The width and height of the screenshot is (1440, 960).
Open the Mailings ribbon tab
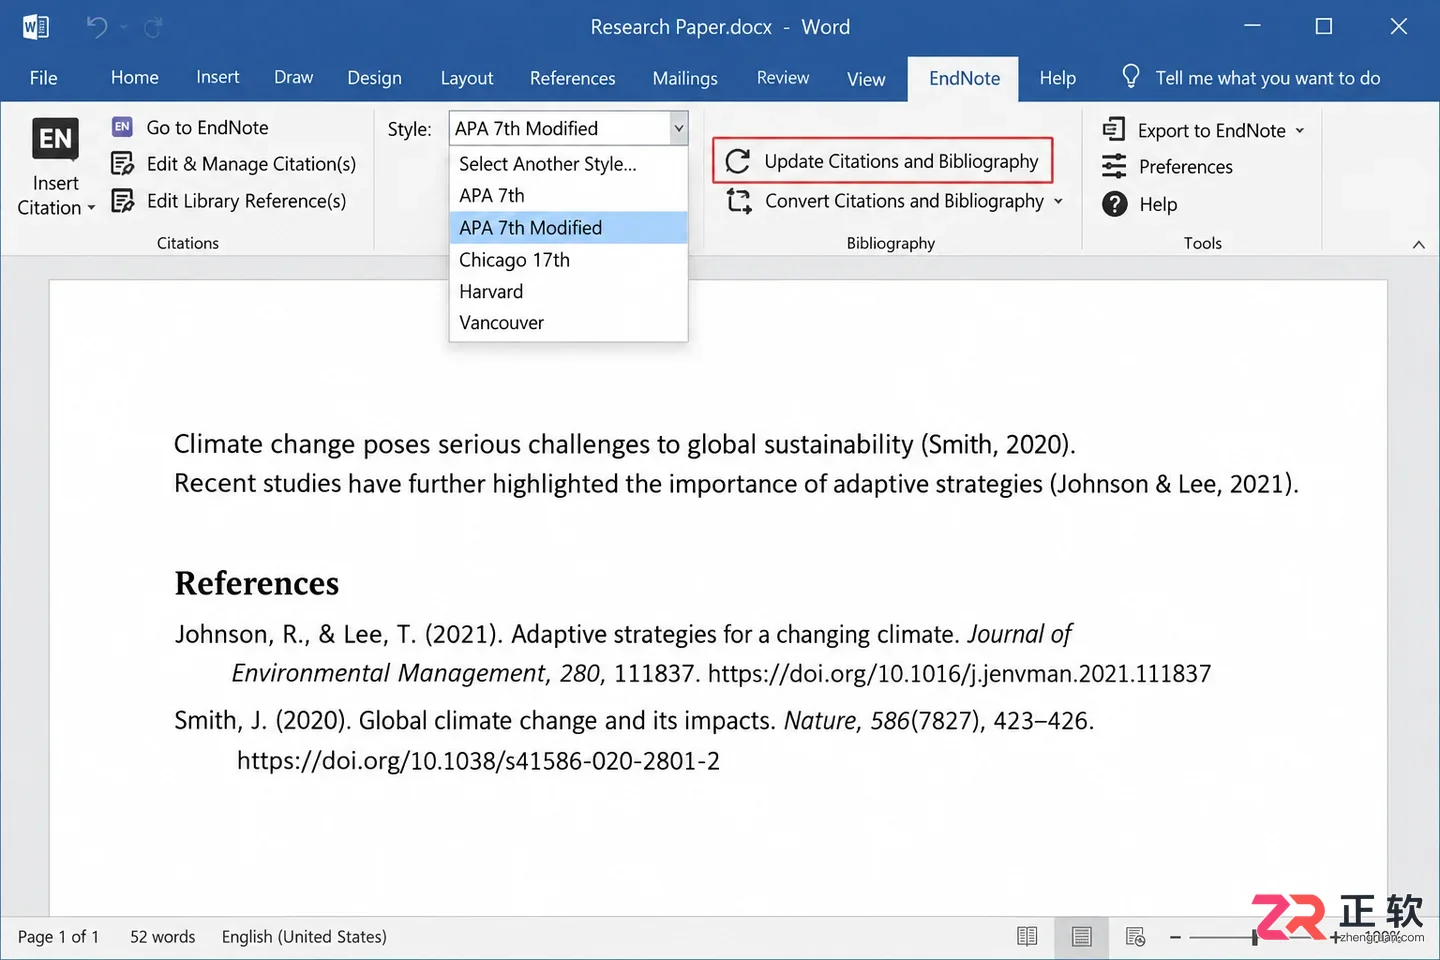pyautogui.click(x=685, y=78)
